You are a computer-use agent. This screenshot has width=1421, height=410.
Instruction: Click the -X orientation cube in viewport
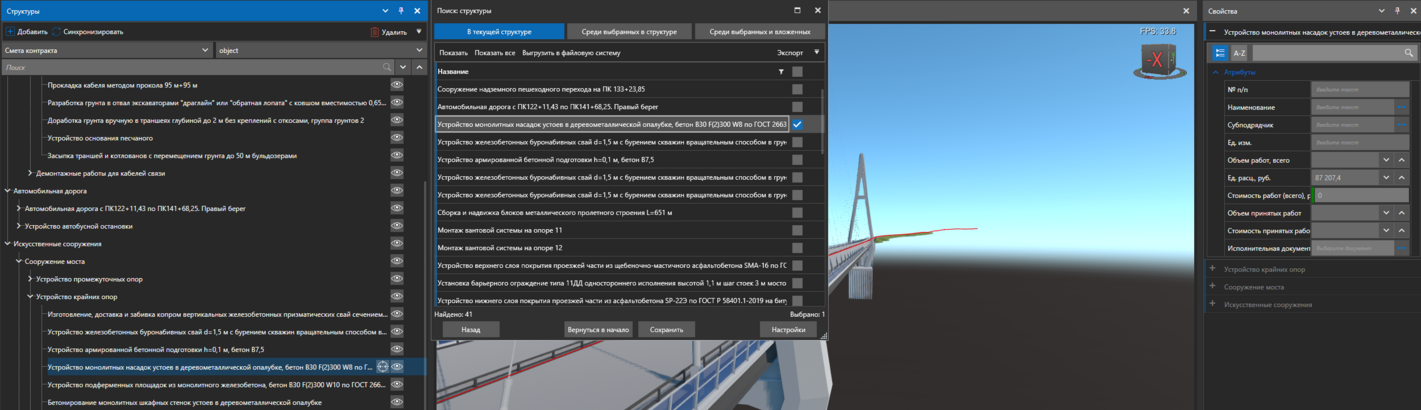[1152, 60]
